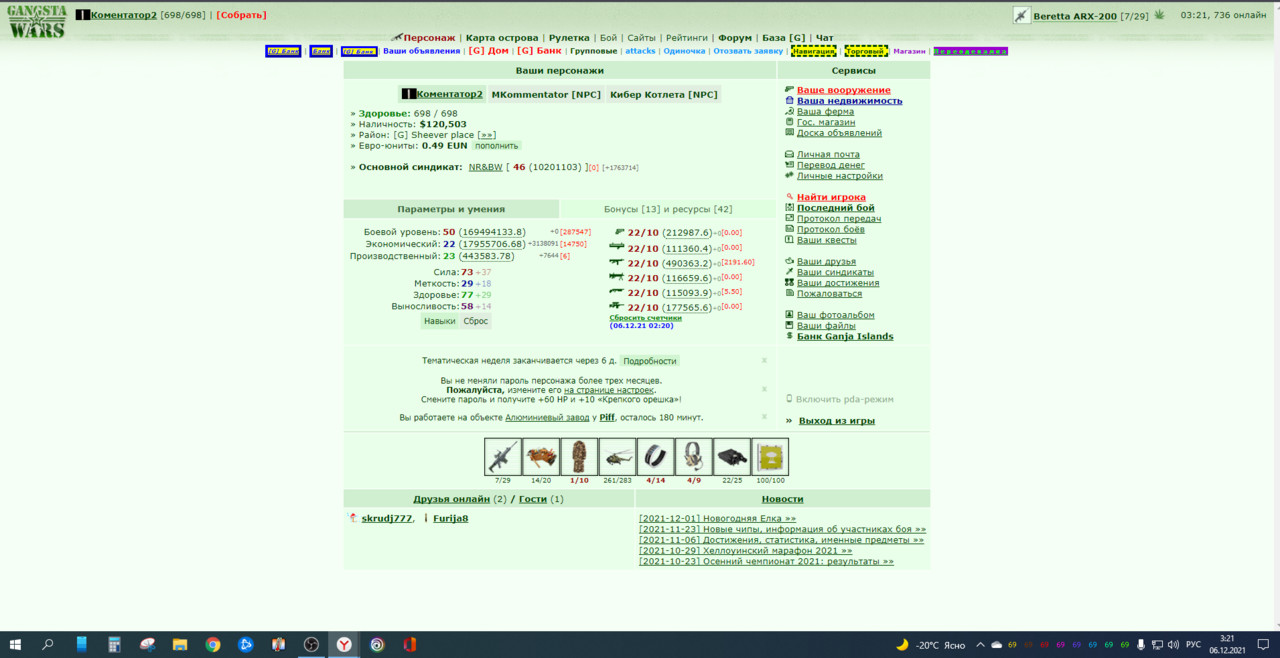Click the green leaf icon near the clock
This screenshot has height=658, width=1280.
point(1160,15)
